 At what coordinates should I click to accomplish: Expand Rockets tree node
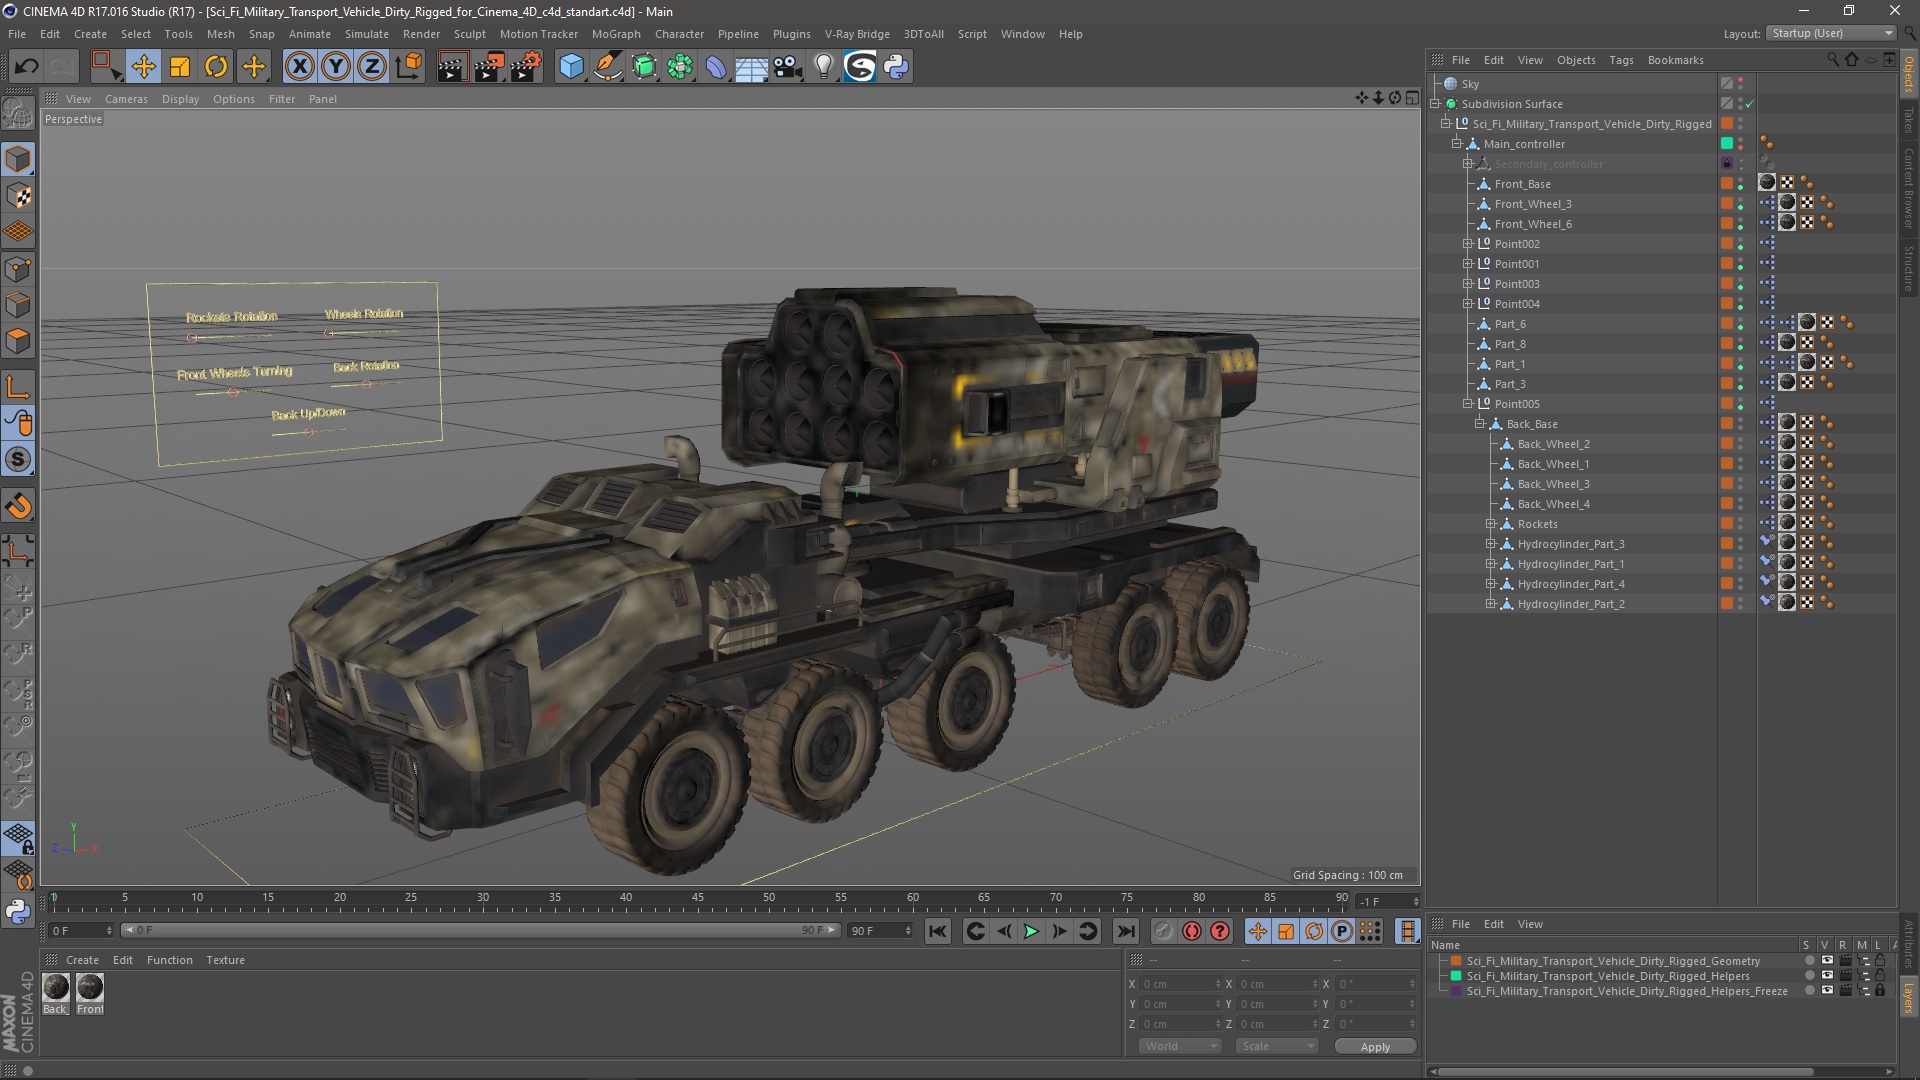tap(1491, 524)
